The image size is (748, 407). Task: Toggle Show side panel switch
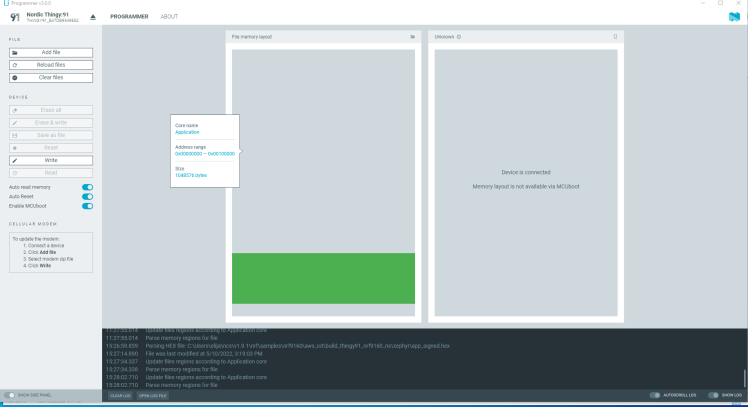tap(10, 395)
